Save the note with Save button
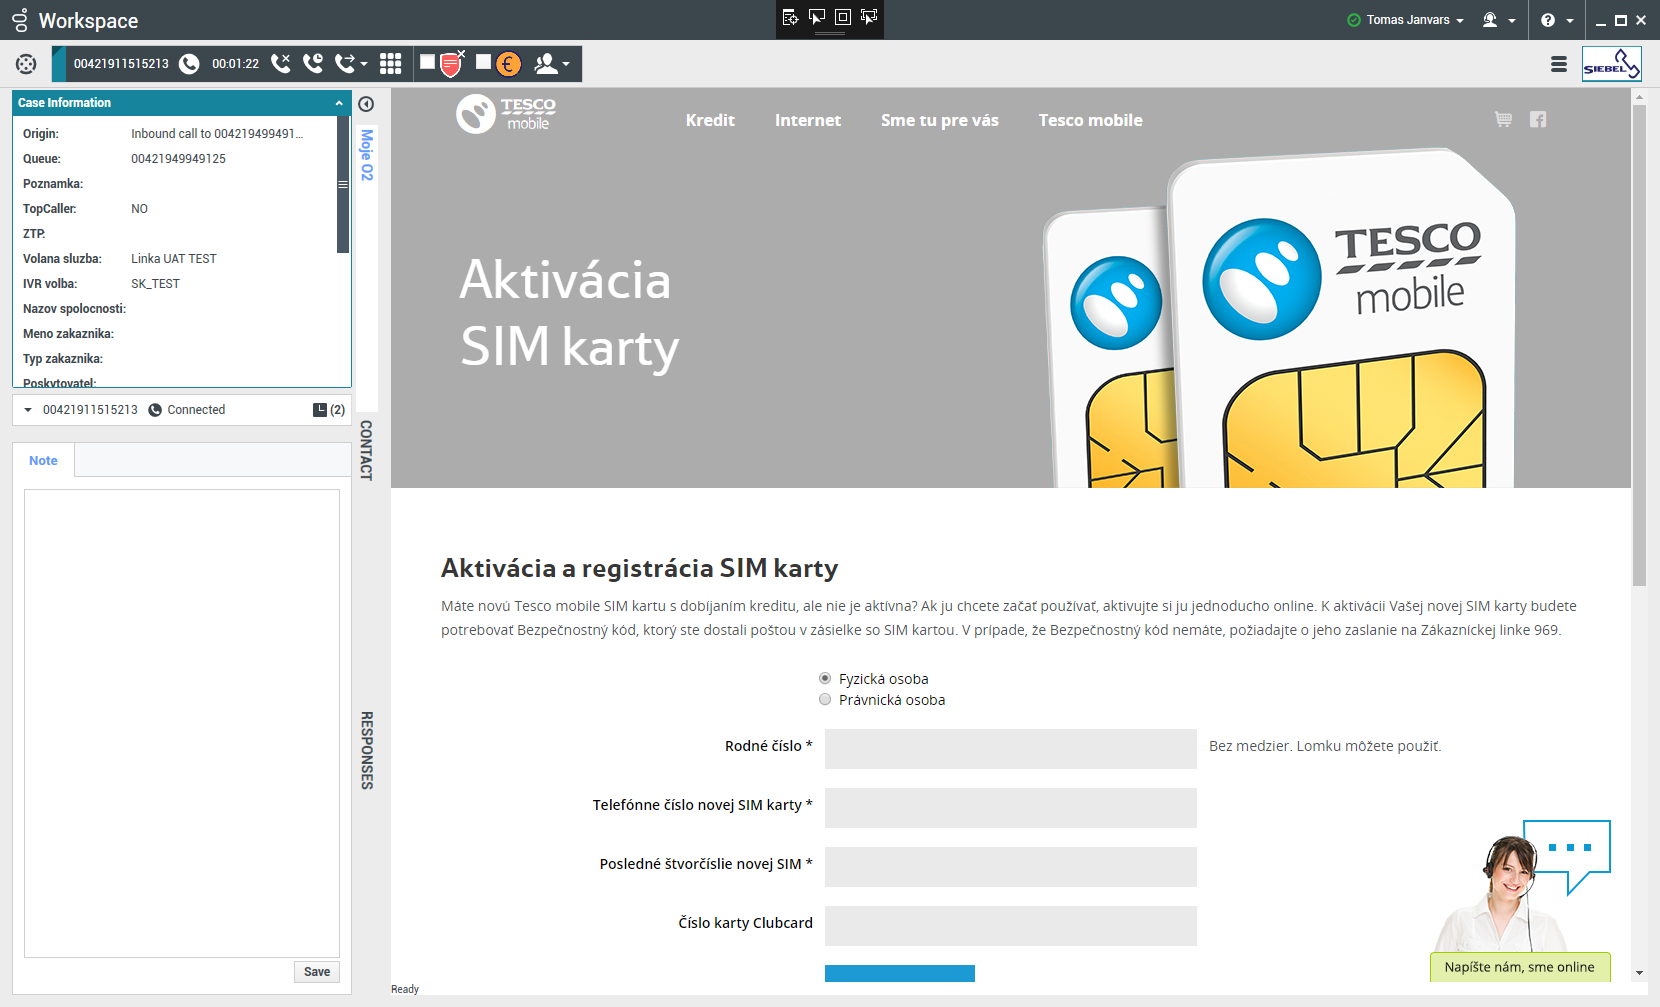The height and width of the screenshot is (1007, 1660). (x=317, y=972)
